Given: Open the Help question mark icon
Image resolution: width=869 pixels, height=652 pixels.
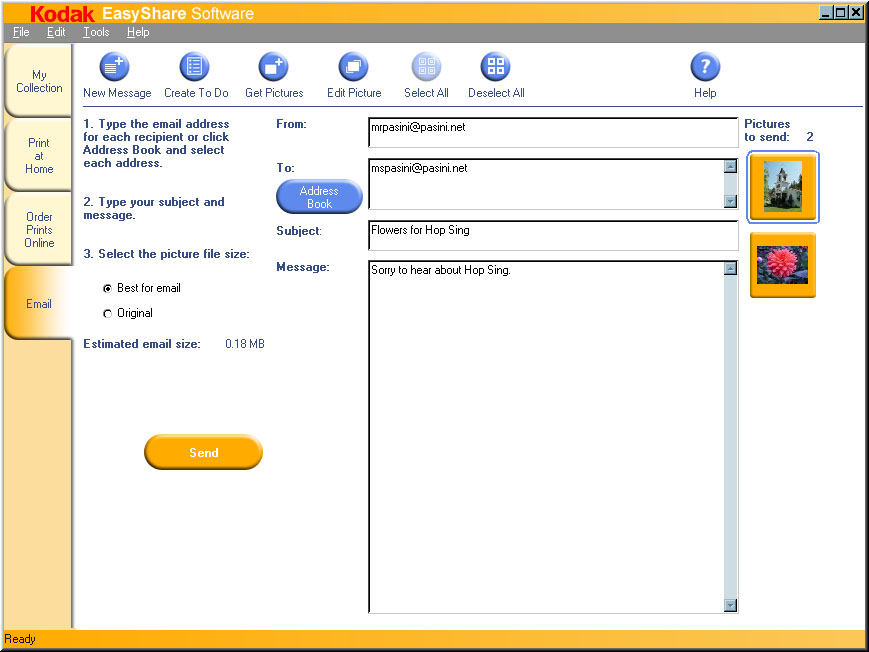Looking at the screenshot, I should click(x=705, y=68).
